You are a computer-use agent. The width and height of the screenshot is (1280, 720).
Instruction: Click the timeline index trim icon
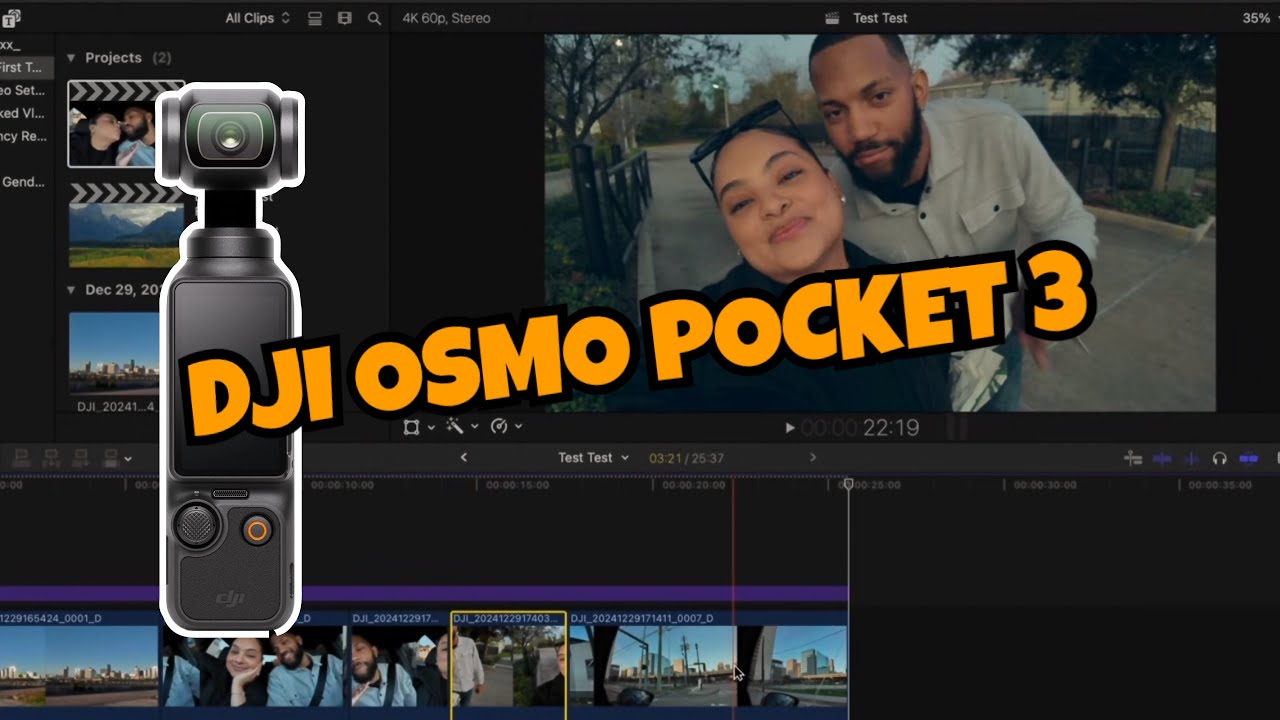(x=1133, y=458)
